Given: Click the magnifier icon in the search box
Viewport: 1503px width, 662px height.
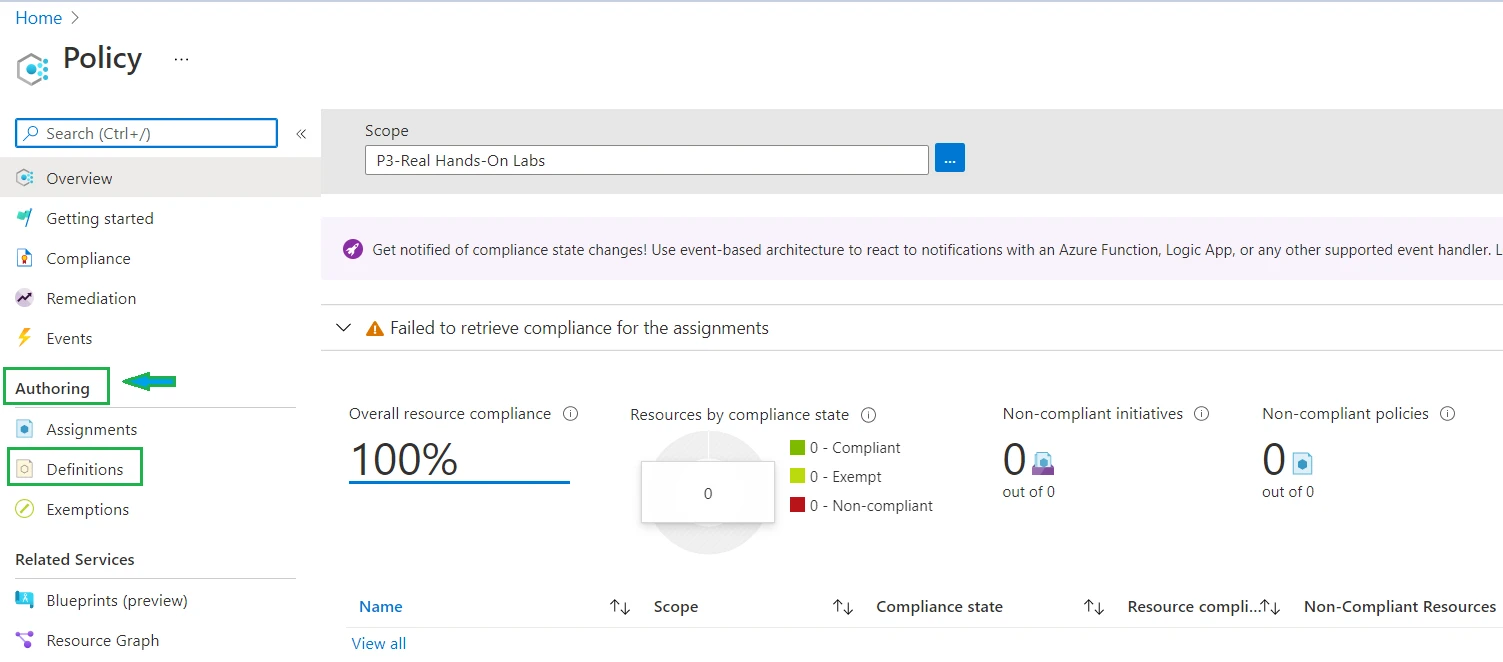Looking at the screenshot, I should (31, 132).
